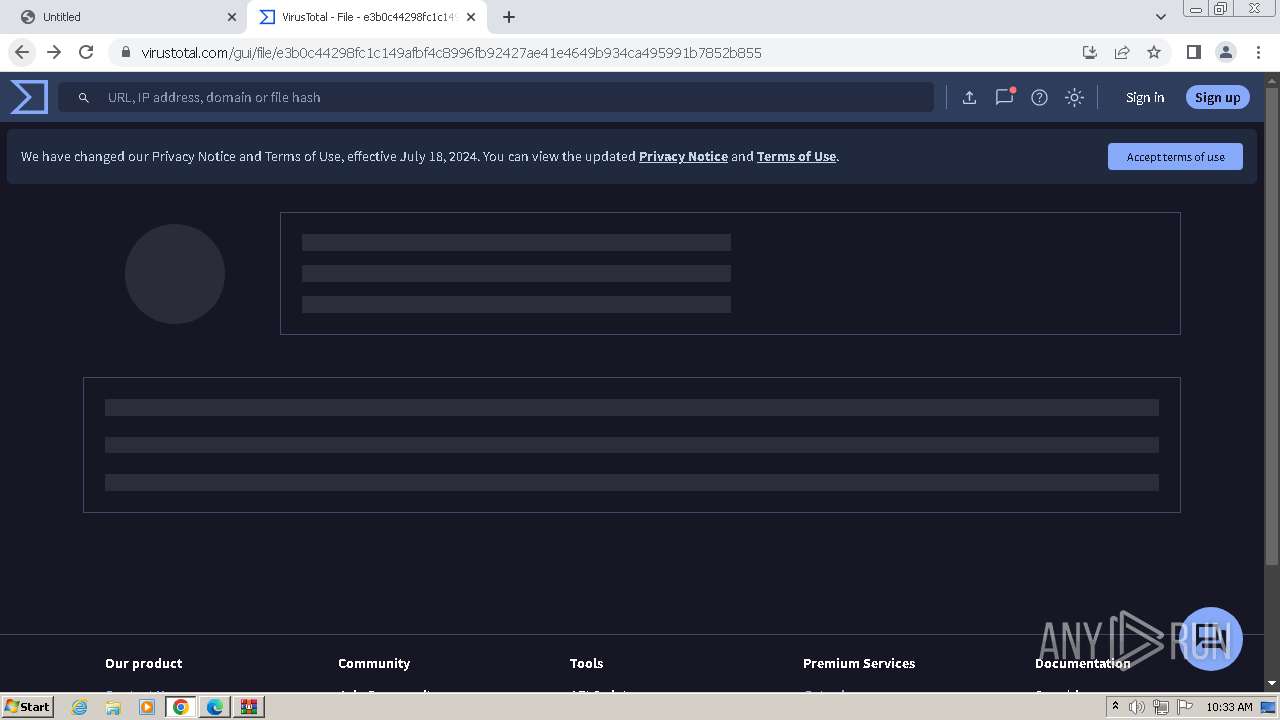Select the VirusTotal - File tab
The image size is (1280, 720).
367,17
